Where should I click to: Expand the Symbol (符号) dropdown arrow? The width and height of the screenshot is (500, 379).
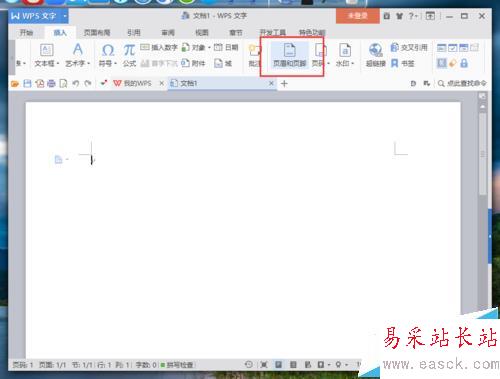(x=116, y=63)
